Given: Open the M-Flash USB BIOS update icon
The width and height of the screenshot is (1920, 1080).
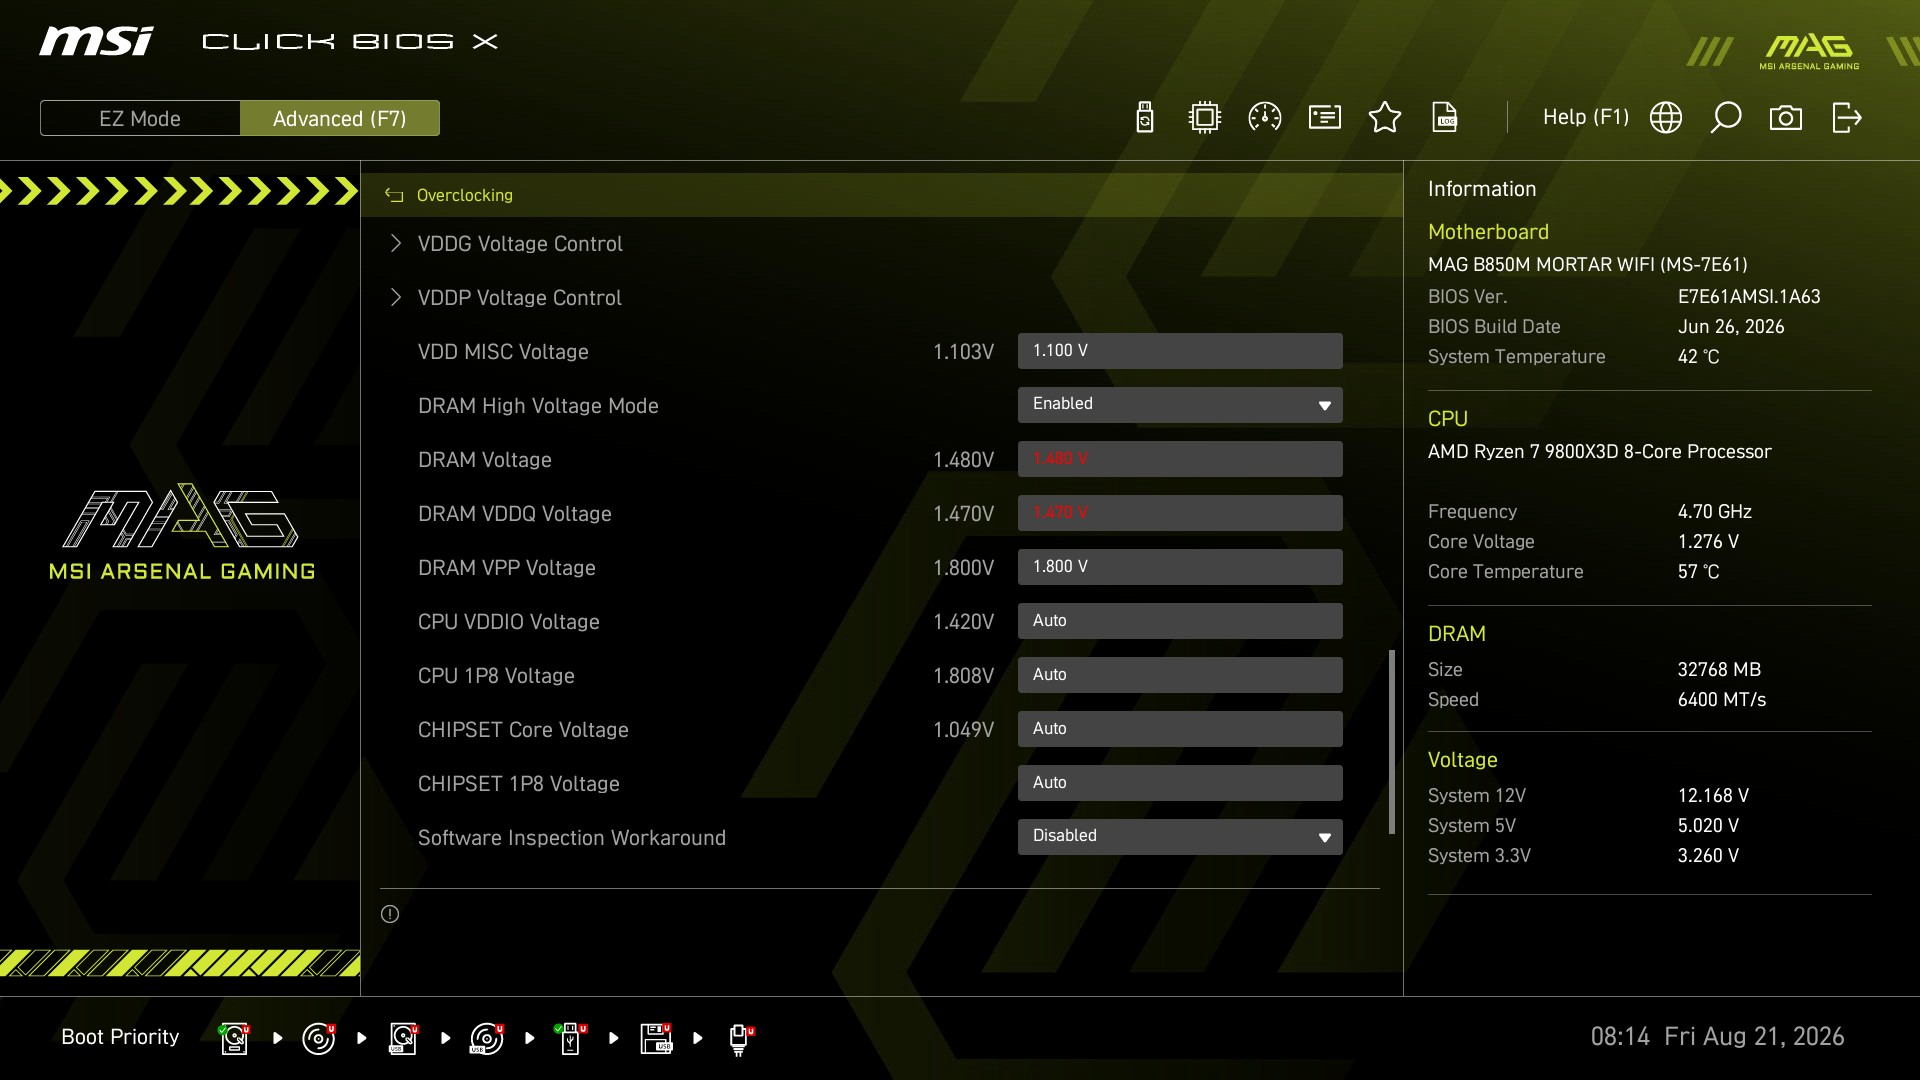Looking at the screenshot, I should (1145, 117).
